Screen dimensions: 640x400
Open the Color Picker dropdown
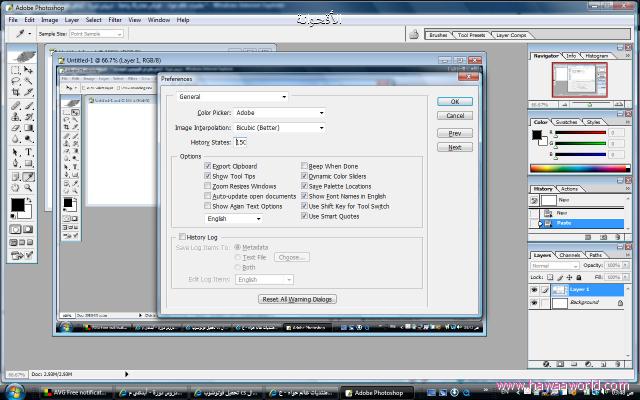point(279,113)
